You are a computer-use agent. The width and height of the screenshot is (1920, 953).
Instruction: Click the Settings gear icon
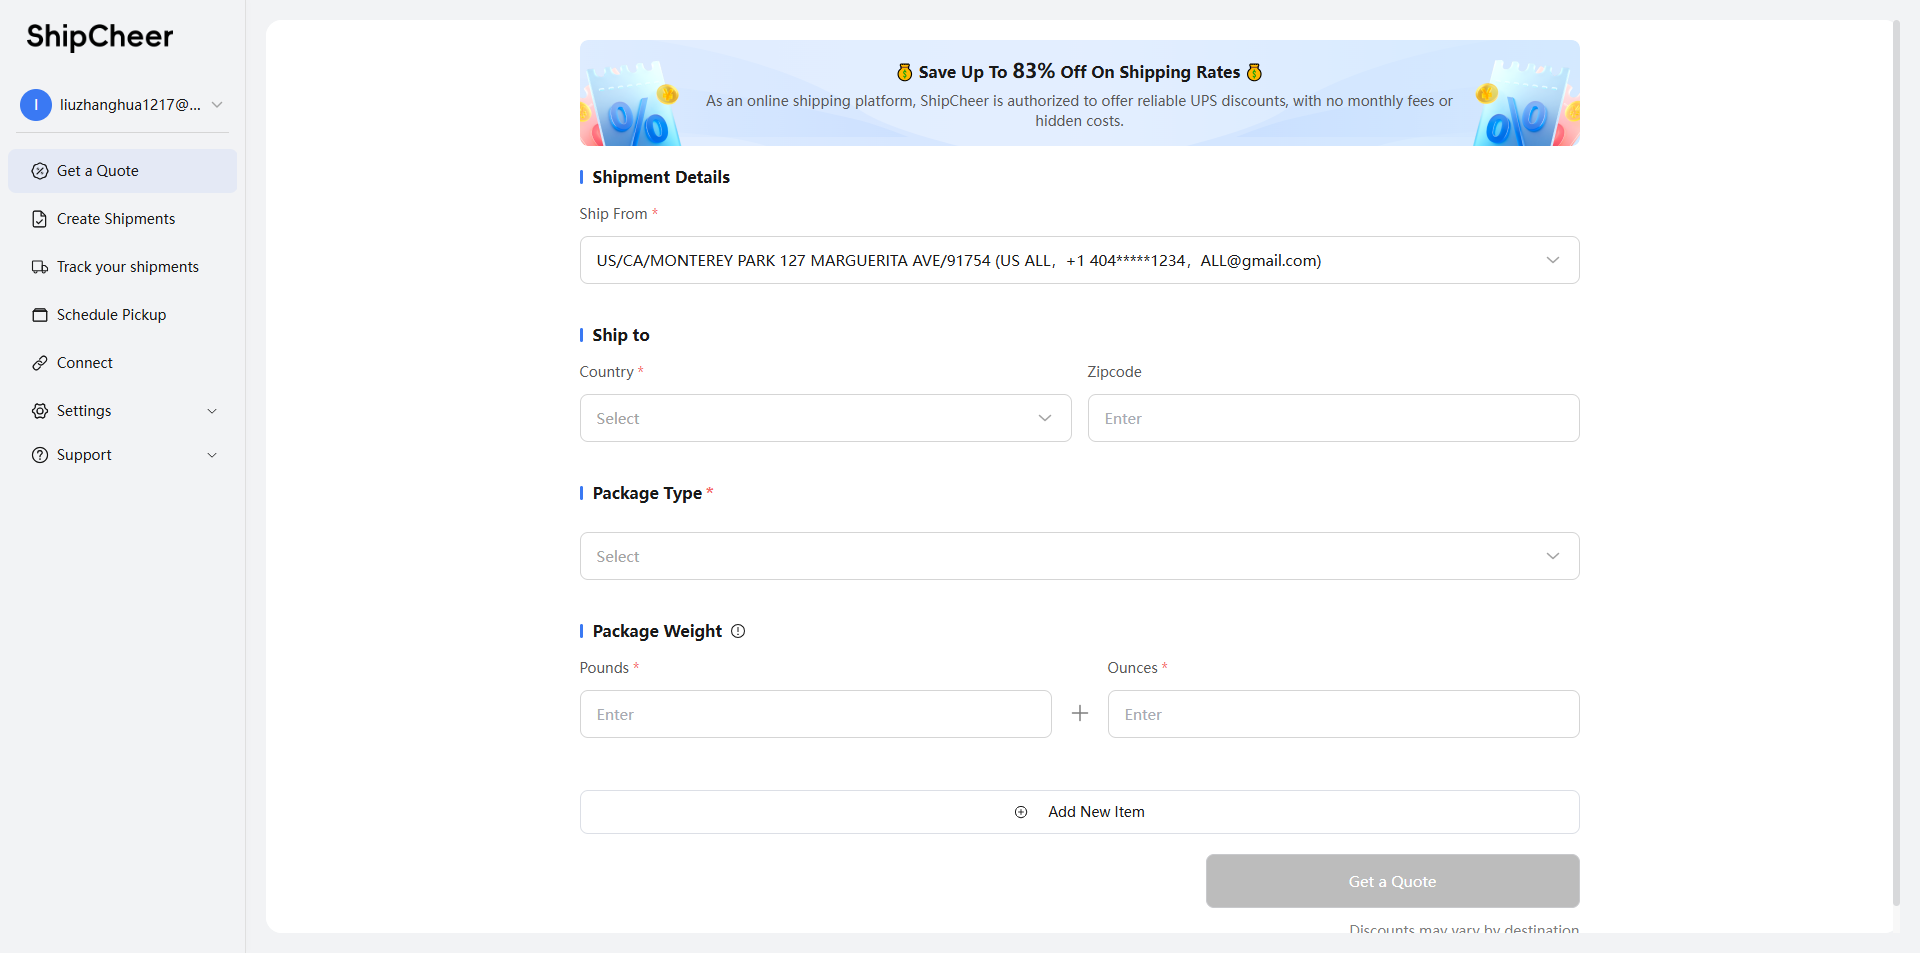(x=40, y=411)
